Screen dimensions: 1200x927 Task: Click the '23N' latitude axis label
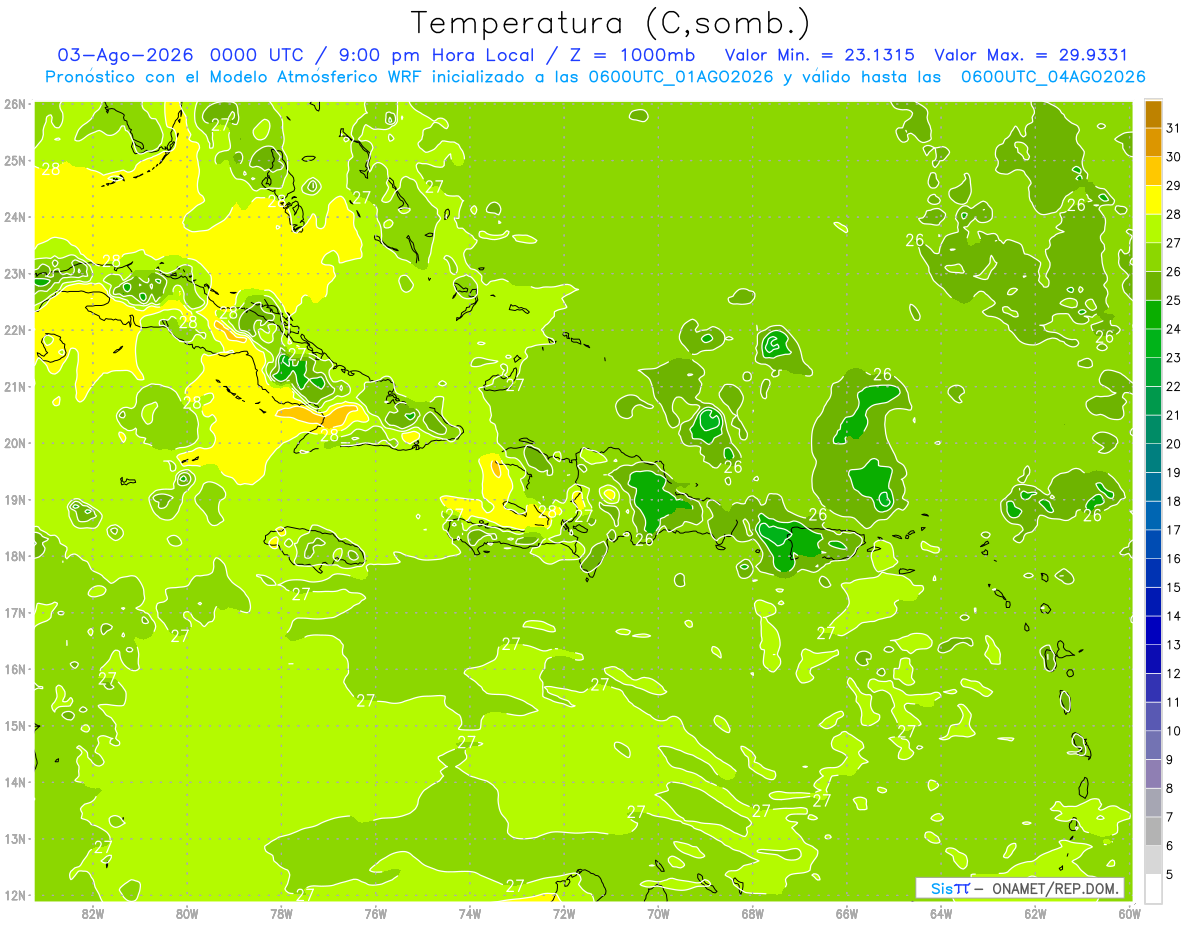click(15, 273)
